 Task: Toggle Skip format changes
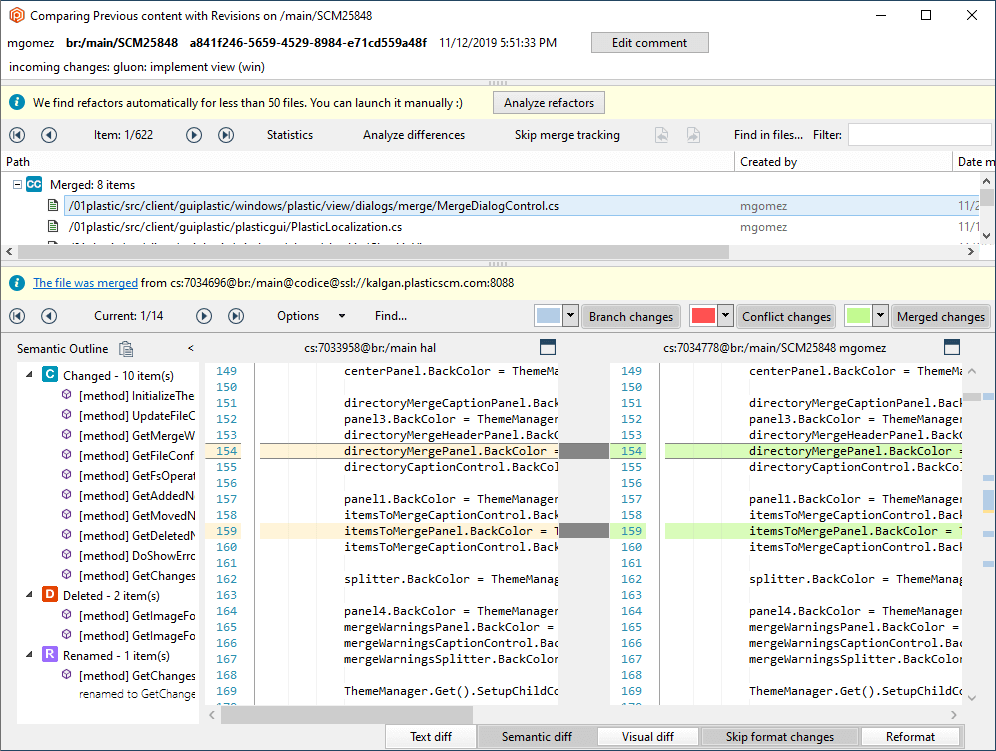(x=779, y=736)
